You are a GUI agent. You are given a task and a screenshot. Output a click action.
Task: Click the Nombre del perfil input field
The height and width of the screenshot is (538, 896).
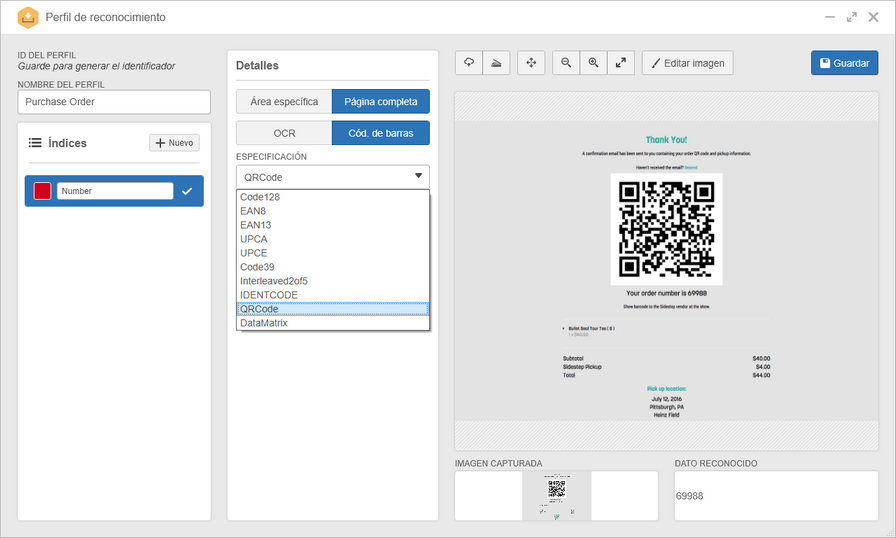pyautogui.click(x=114, y=102)
